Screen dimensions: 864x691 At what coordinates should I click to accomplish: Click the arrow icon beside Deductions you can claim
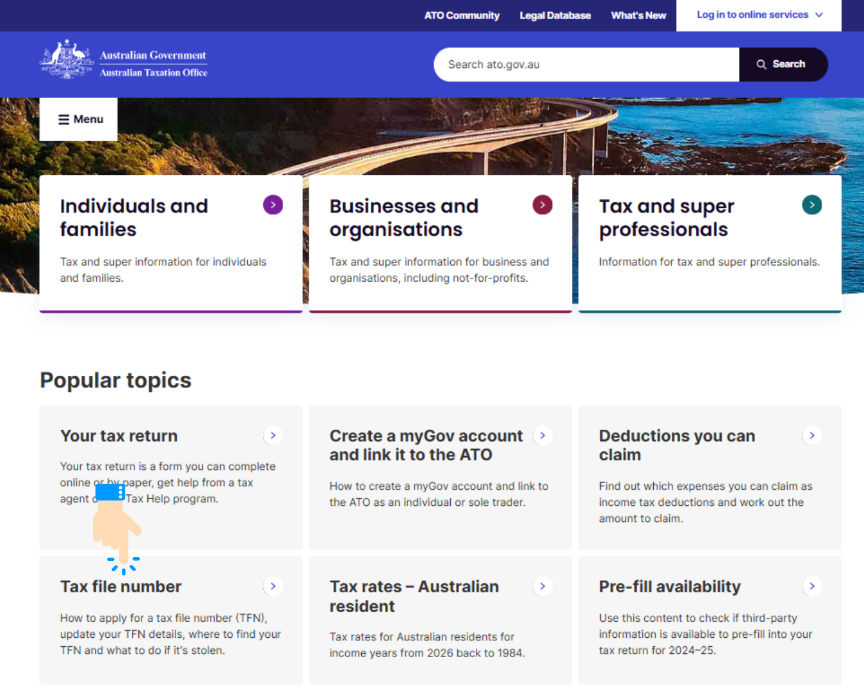(812, 435)
